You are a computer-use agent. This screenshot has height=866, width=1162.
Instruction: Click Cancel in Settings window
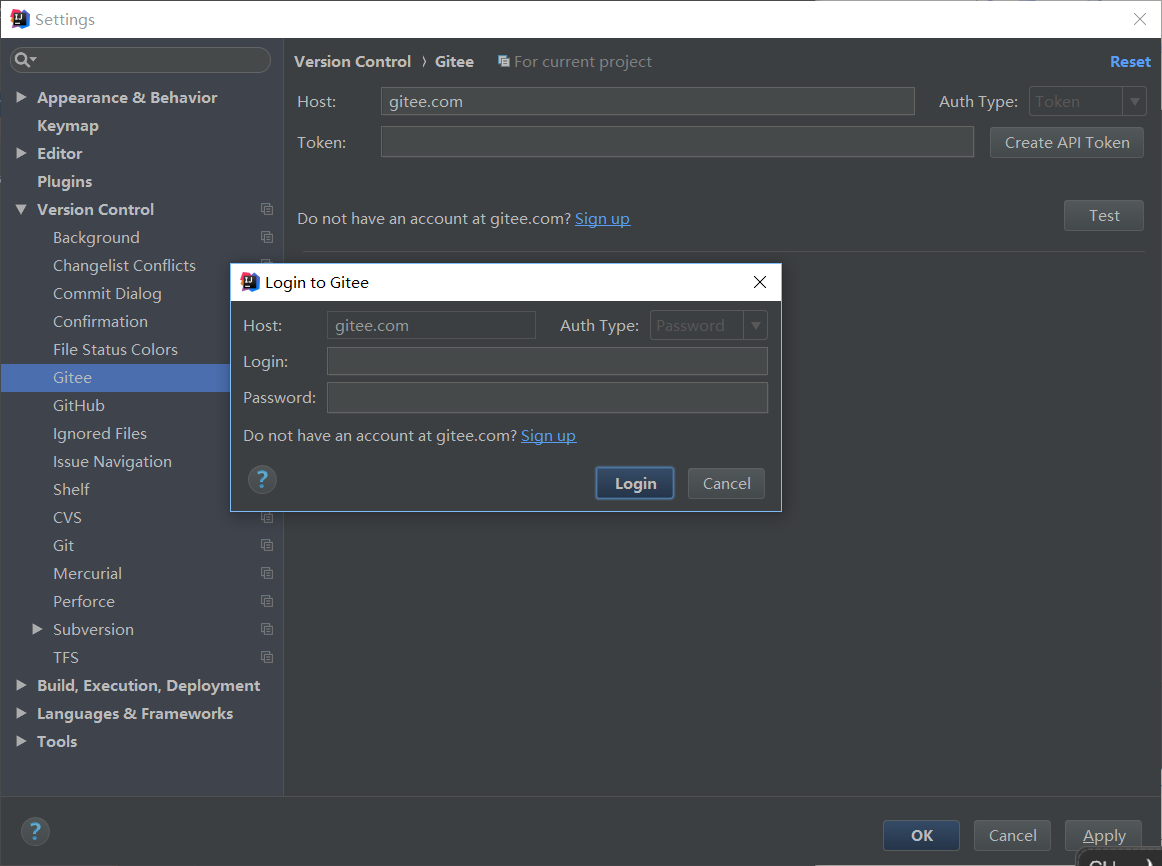pyautogui.click(x=1012, y=835)
